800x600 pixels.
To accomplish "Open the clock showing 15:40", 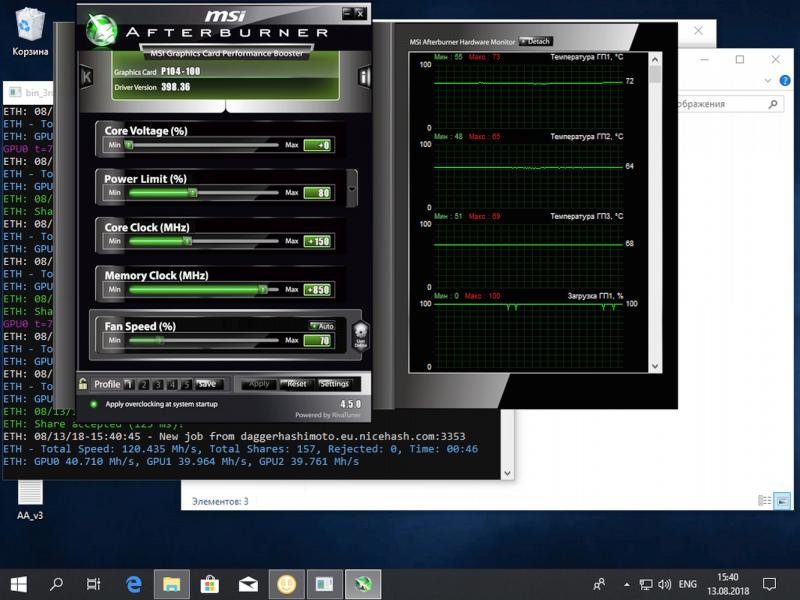I will tap(728, 584).
